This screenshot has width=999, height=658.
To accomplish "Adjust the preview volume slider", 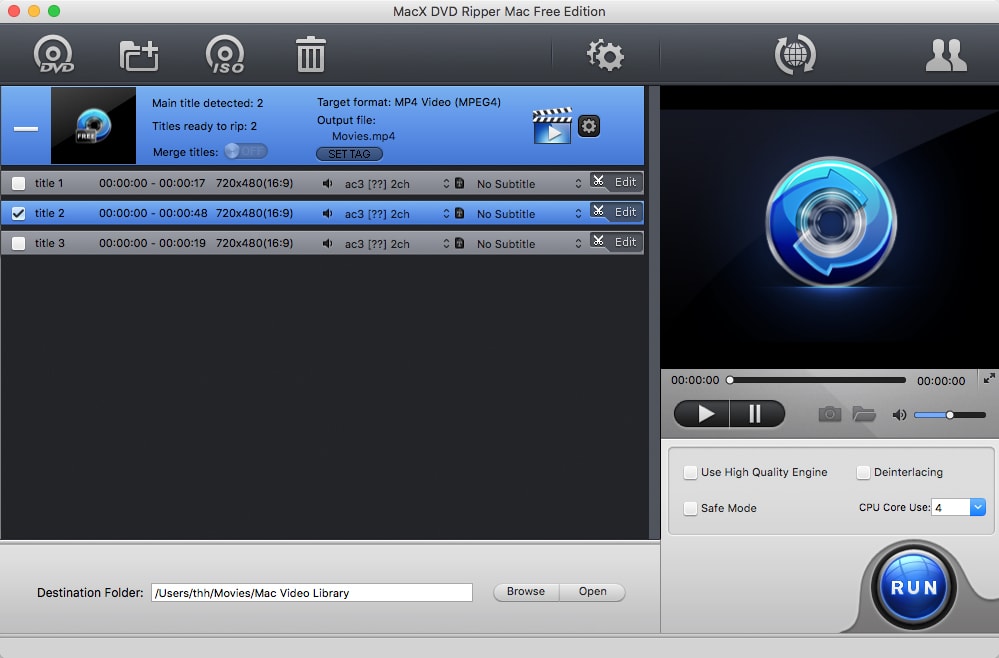I will click(948, 415).
